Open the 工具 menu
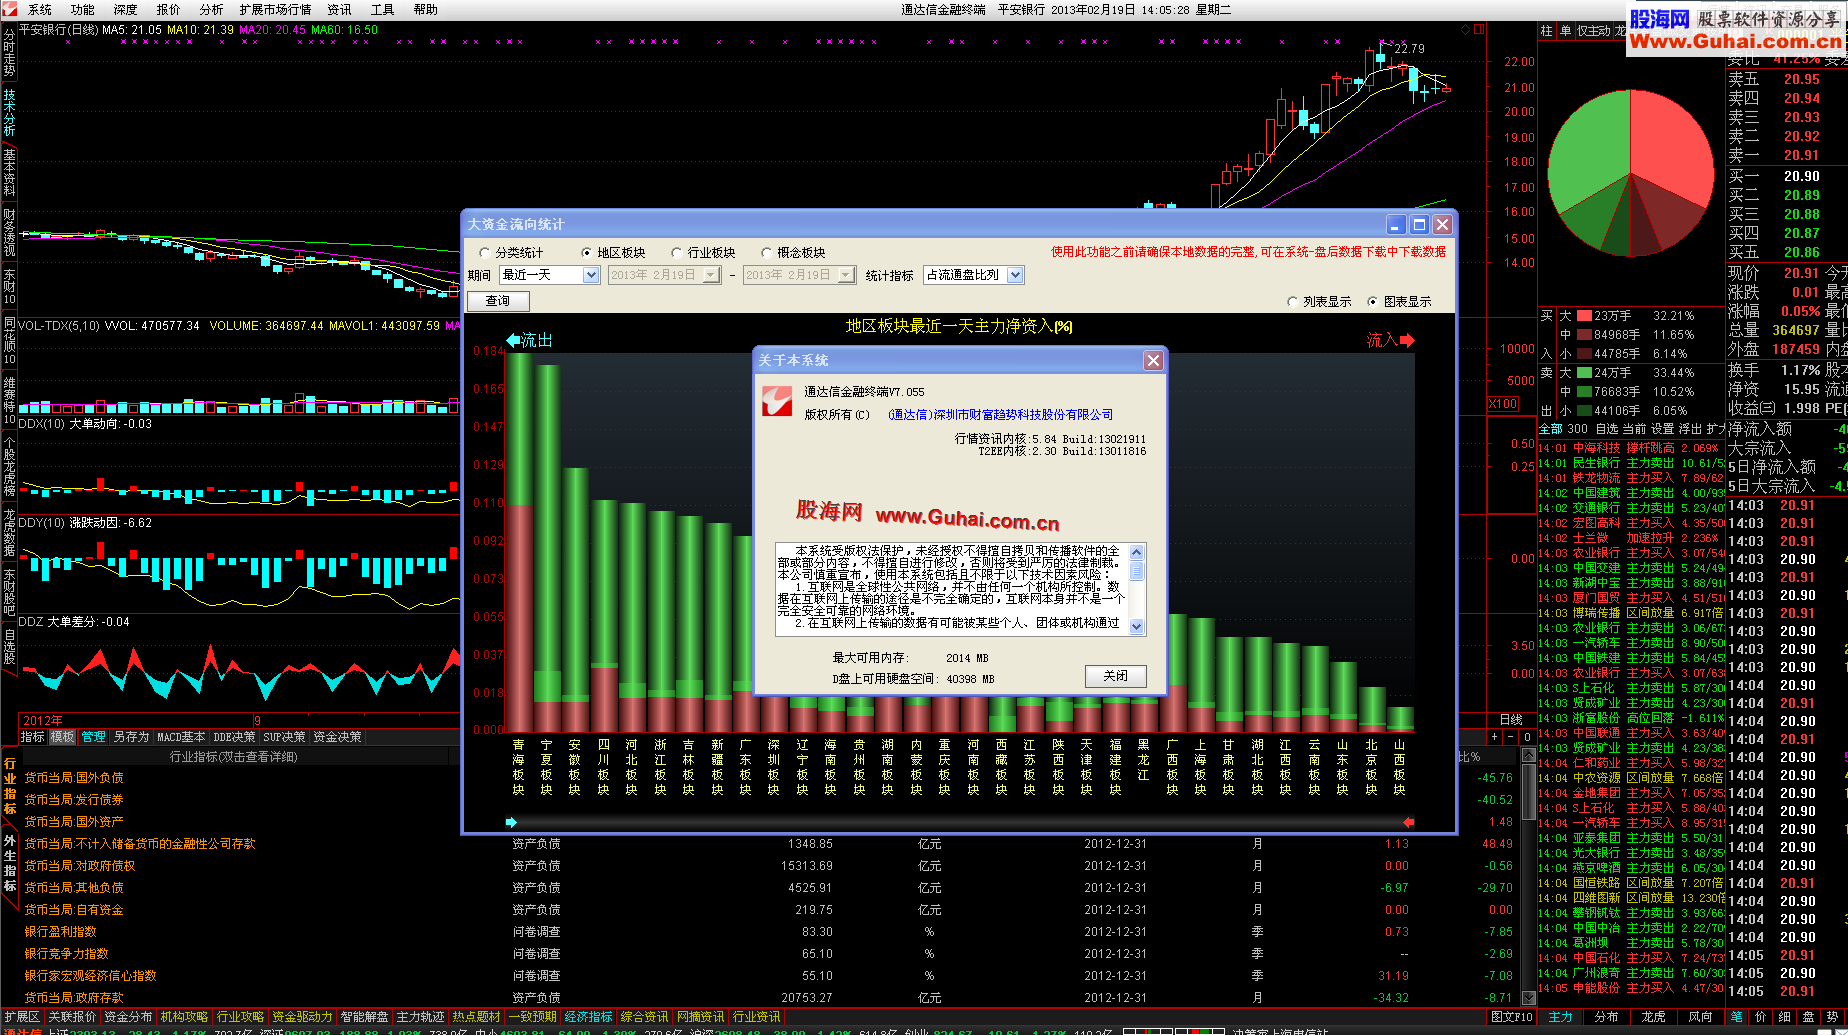This screenshot has height=1035, width=1848. coord(383,9)
